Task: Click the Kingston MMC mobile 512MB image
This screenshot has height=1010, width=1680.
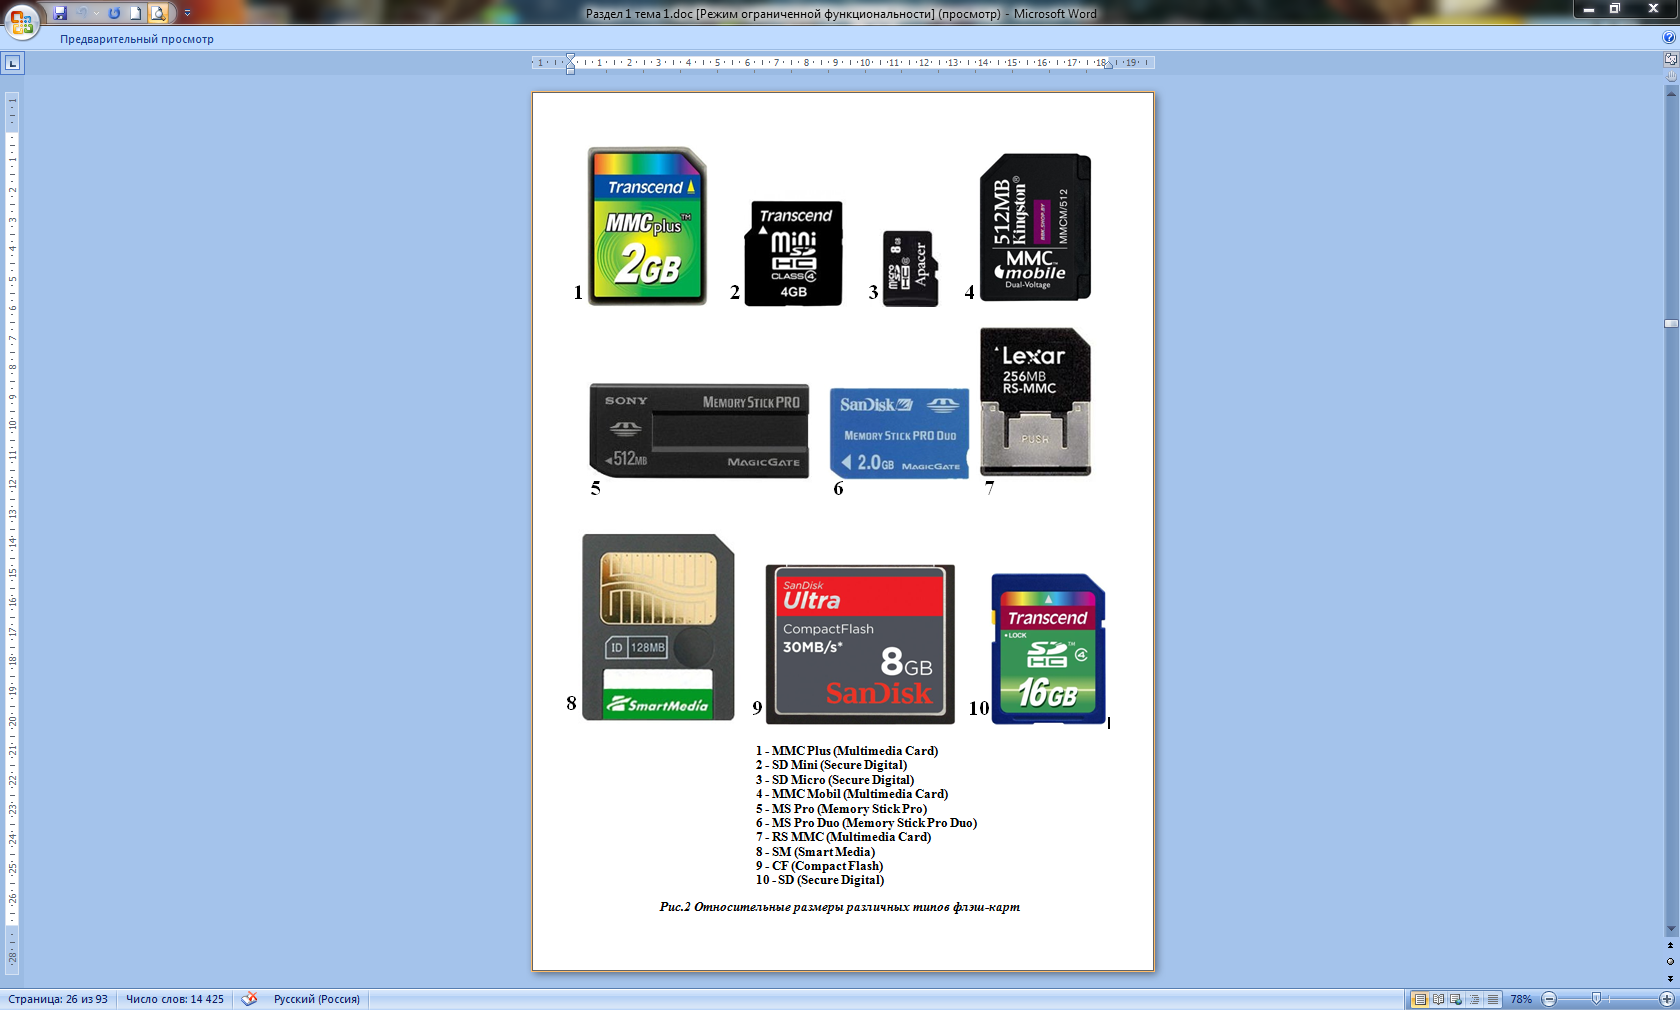Action: (x=1035, y=227)
